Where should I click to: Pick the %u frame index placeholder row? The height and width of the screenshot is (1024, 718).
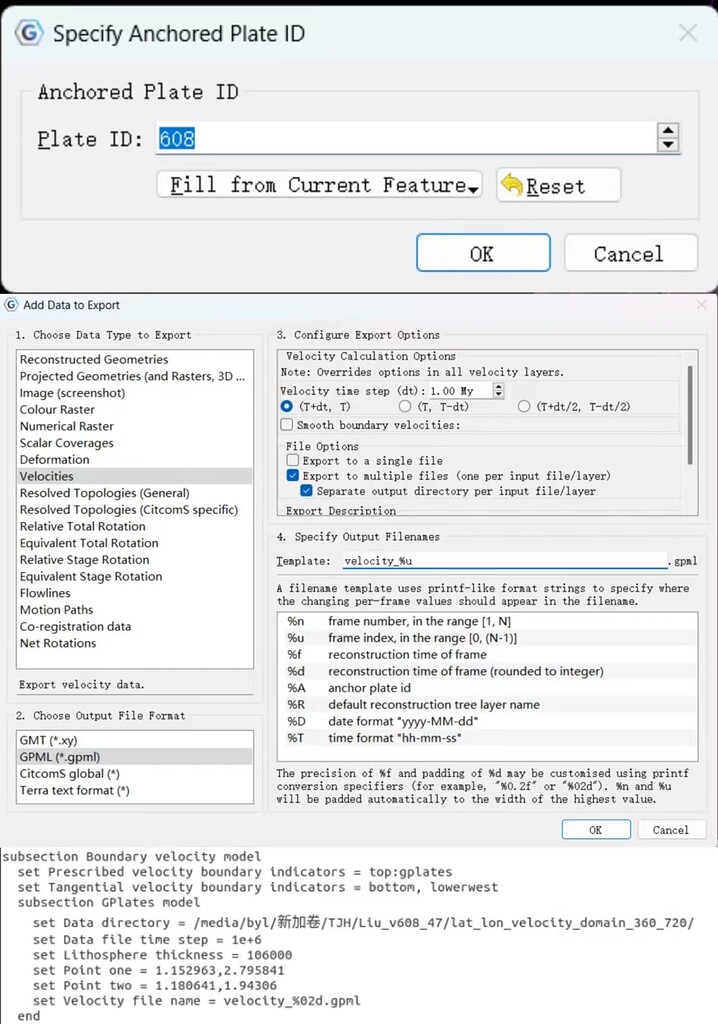tap(487, 638)
